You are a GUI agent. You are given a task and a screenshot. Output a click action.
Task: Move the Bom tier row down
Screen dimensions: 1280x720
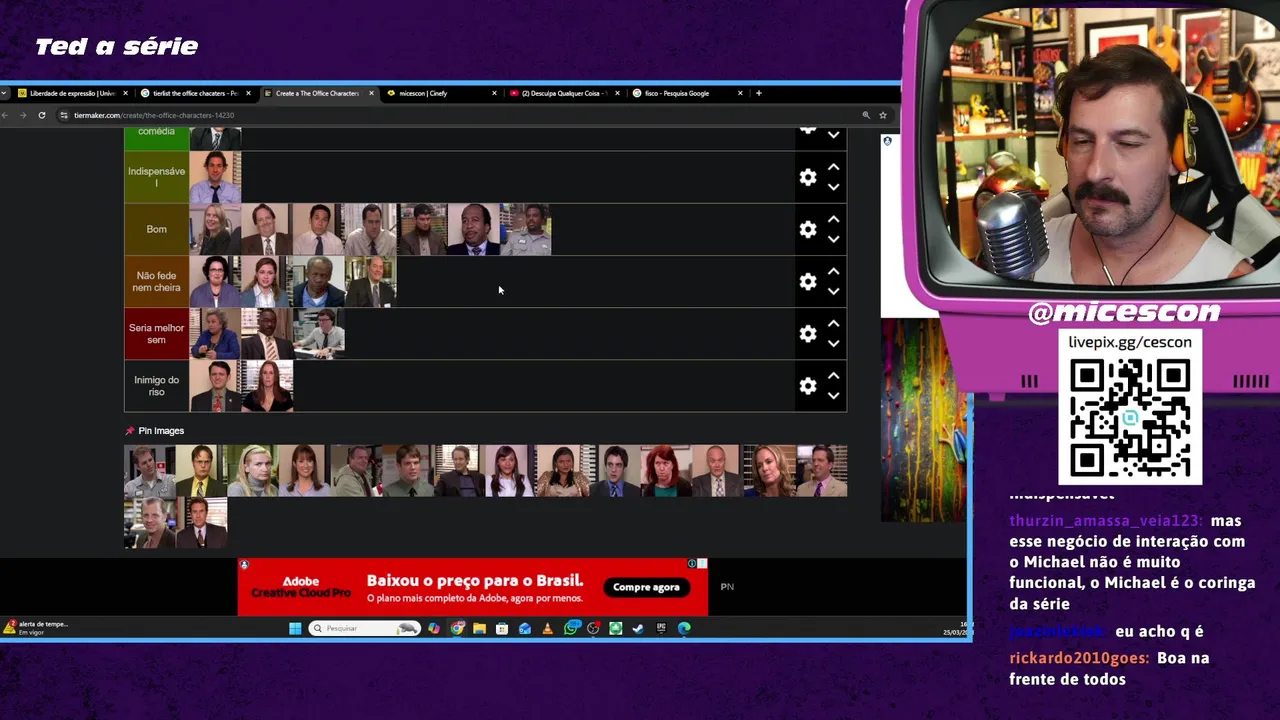833,239
